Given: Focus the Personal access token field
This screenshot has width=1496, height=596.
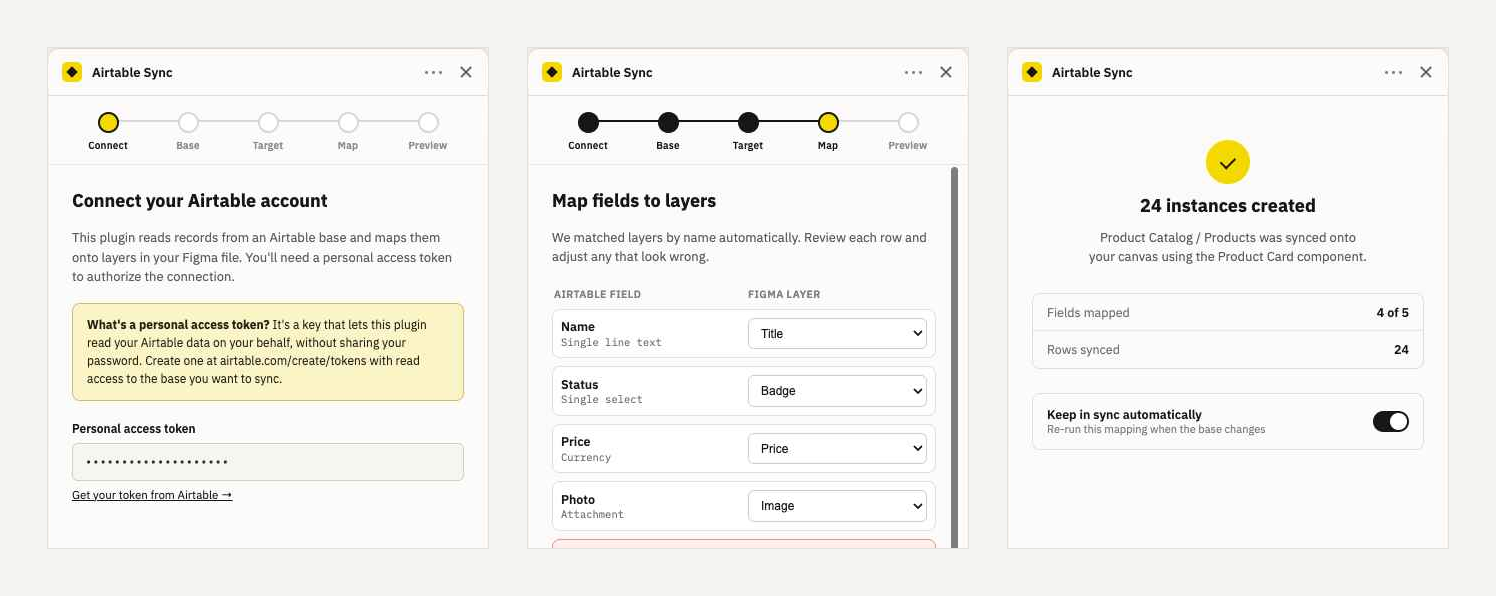Looking at the screenshot, I should point(268,462).
